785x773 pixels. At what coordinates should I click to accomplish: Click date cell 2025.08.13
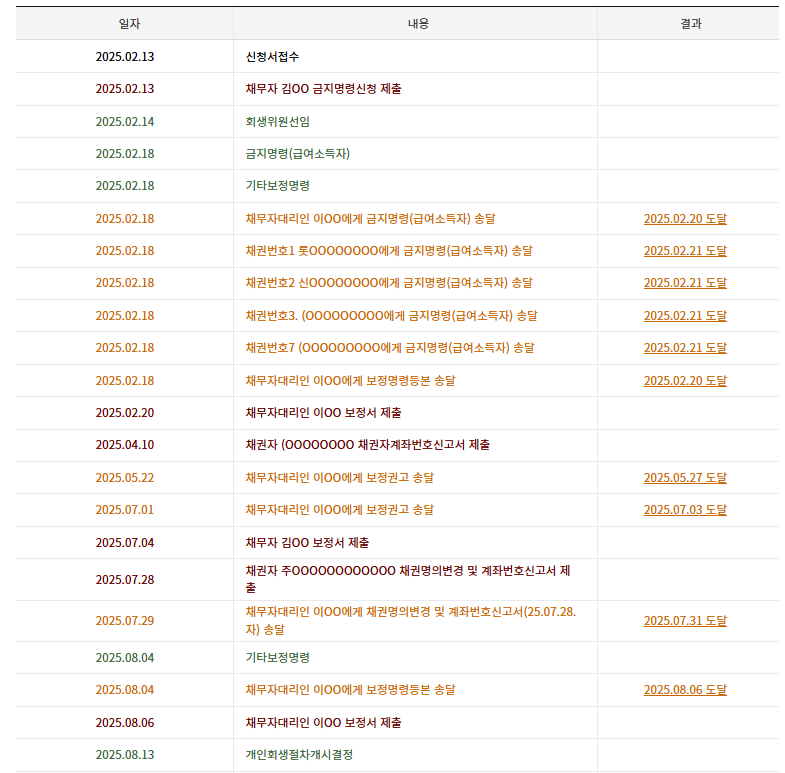coord(125,755)
